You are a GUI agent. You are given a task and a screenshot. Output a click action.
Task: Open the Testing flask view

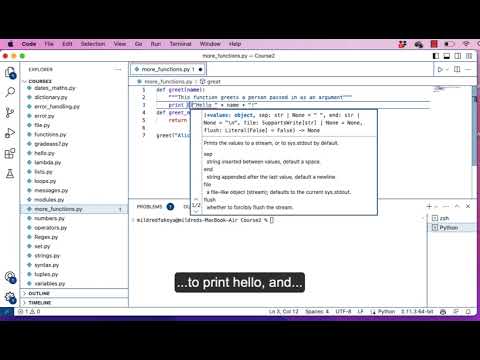[x=10, y=173]
